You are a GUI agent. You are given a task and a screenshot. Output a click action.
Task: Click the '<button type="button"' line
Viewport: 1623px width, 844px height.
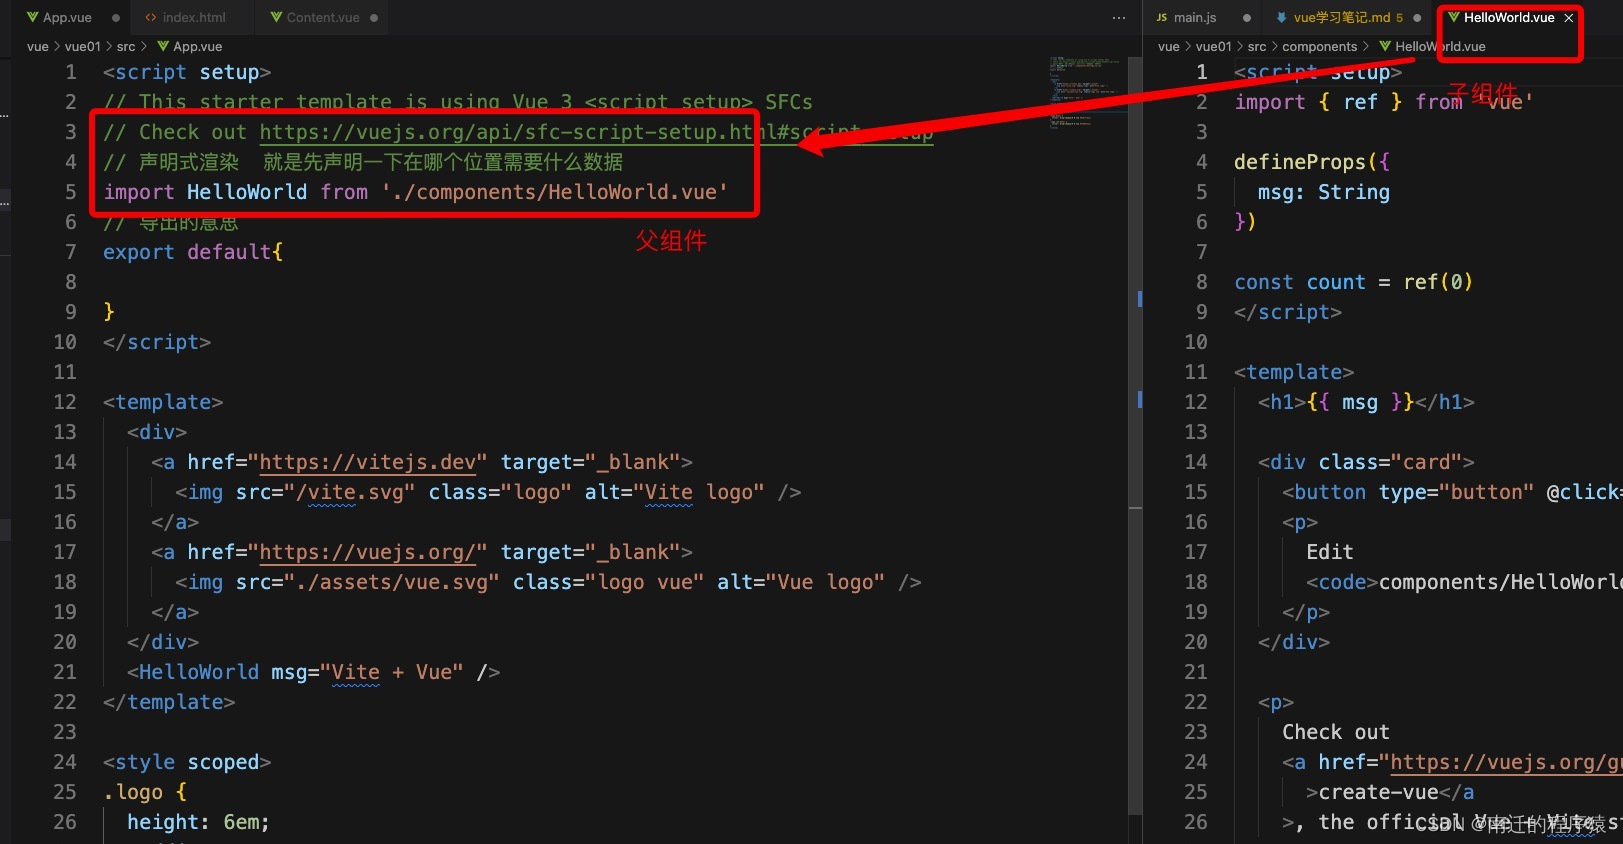pos(1452,492)
